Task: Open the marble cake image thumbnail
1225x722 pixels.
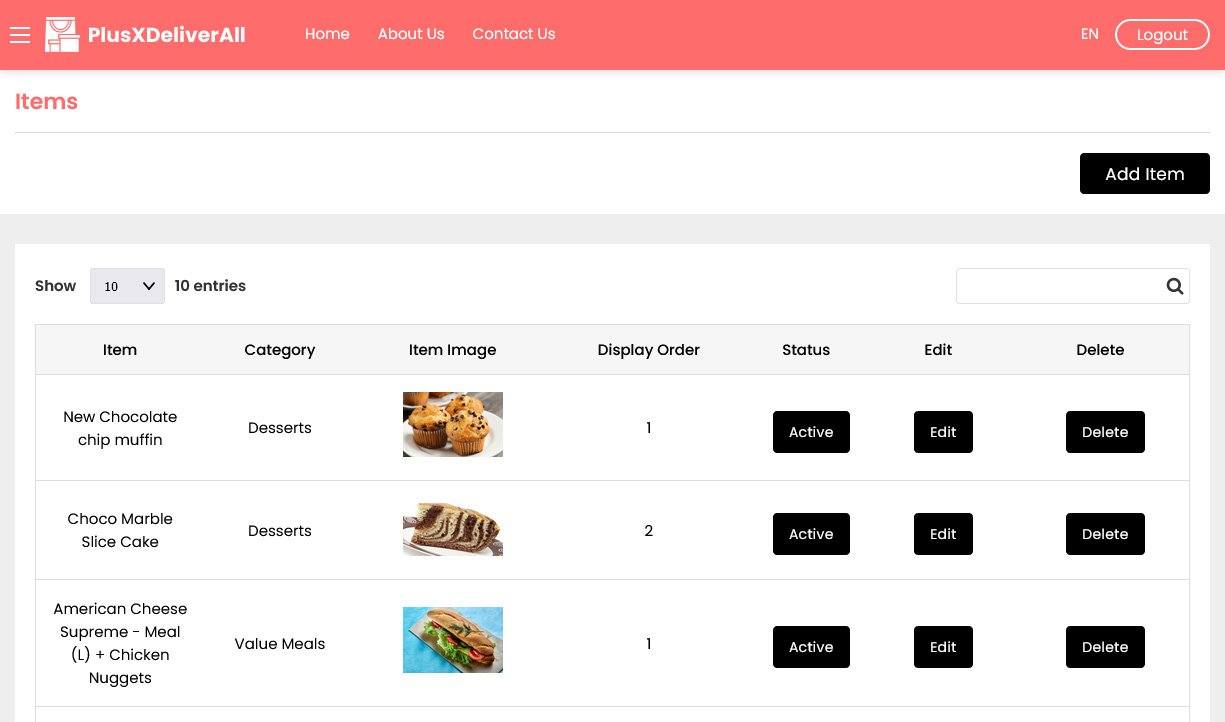Action: click(x=453, y=529)
